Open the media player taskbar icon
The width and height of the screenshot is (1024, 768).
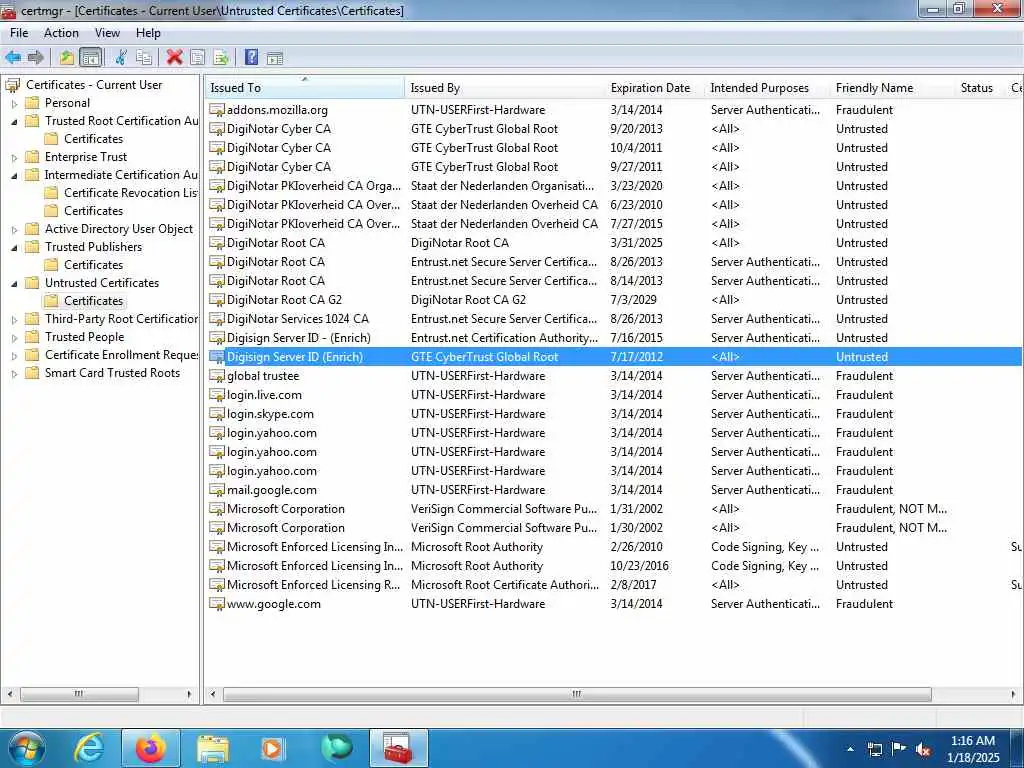[x=273, y=748]
